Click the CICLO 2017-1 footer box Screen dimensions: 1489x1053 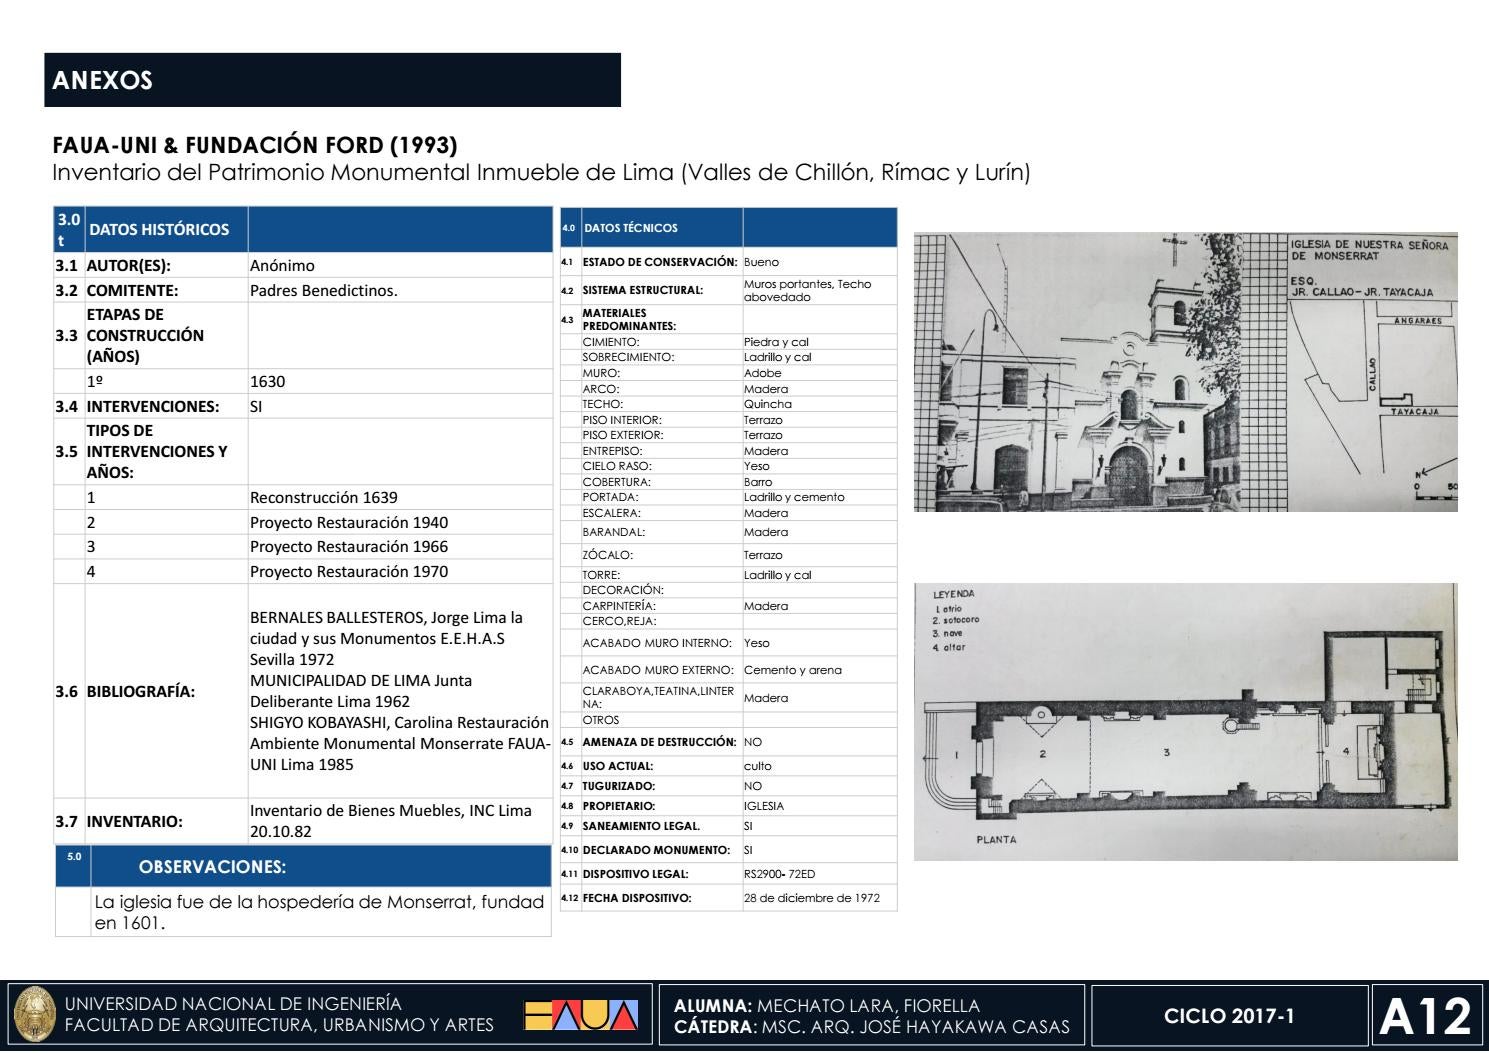pyautogui.click(x=1229, y=1016)
